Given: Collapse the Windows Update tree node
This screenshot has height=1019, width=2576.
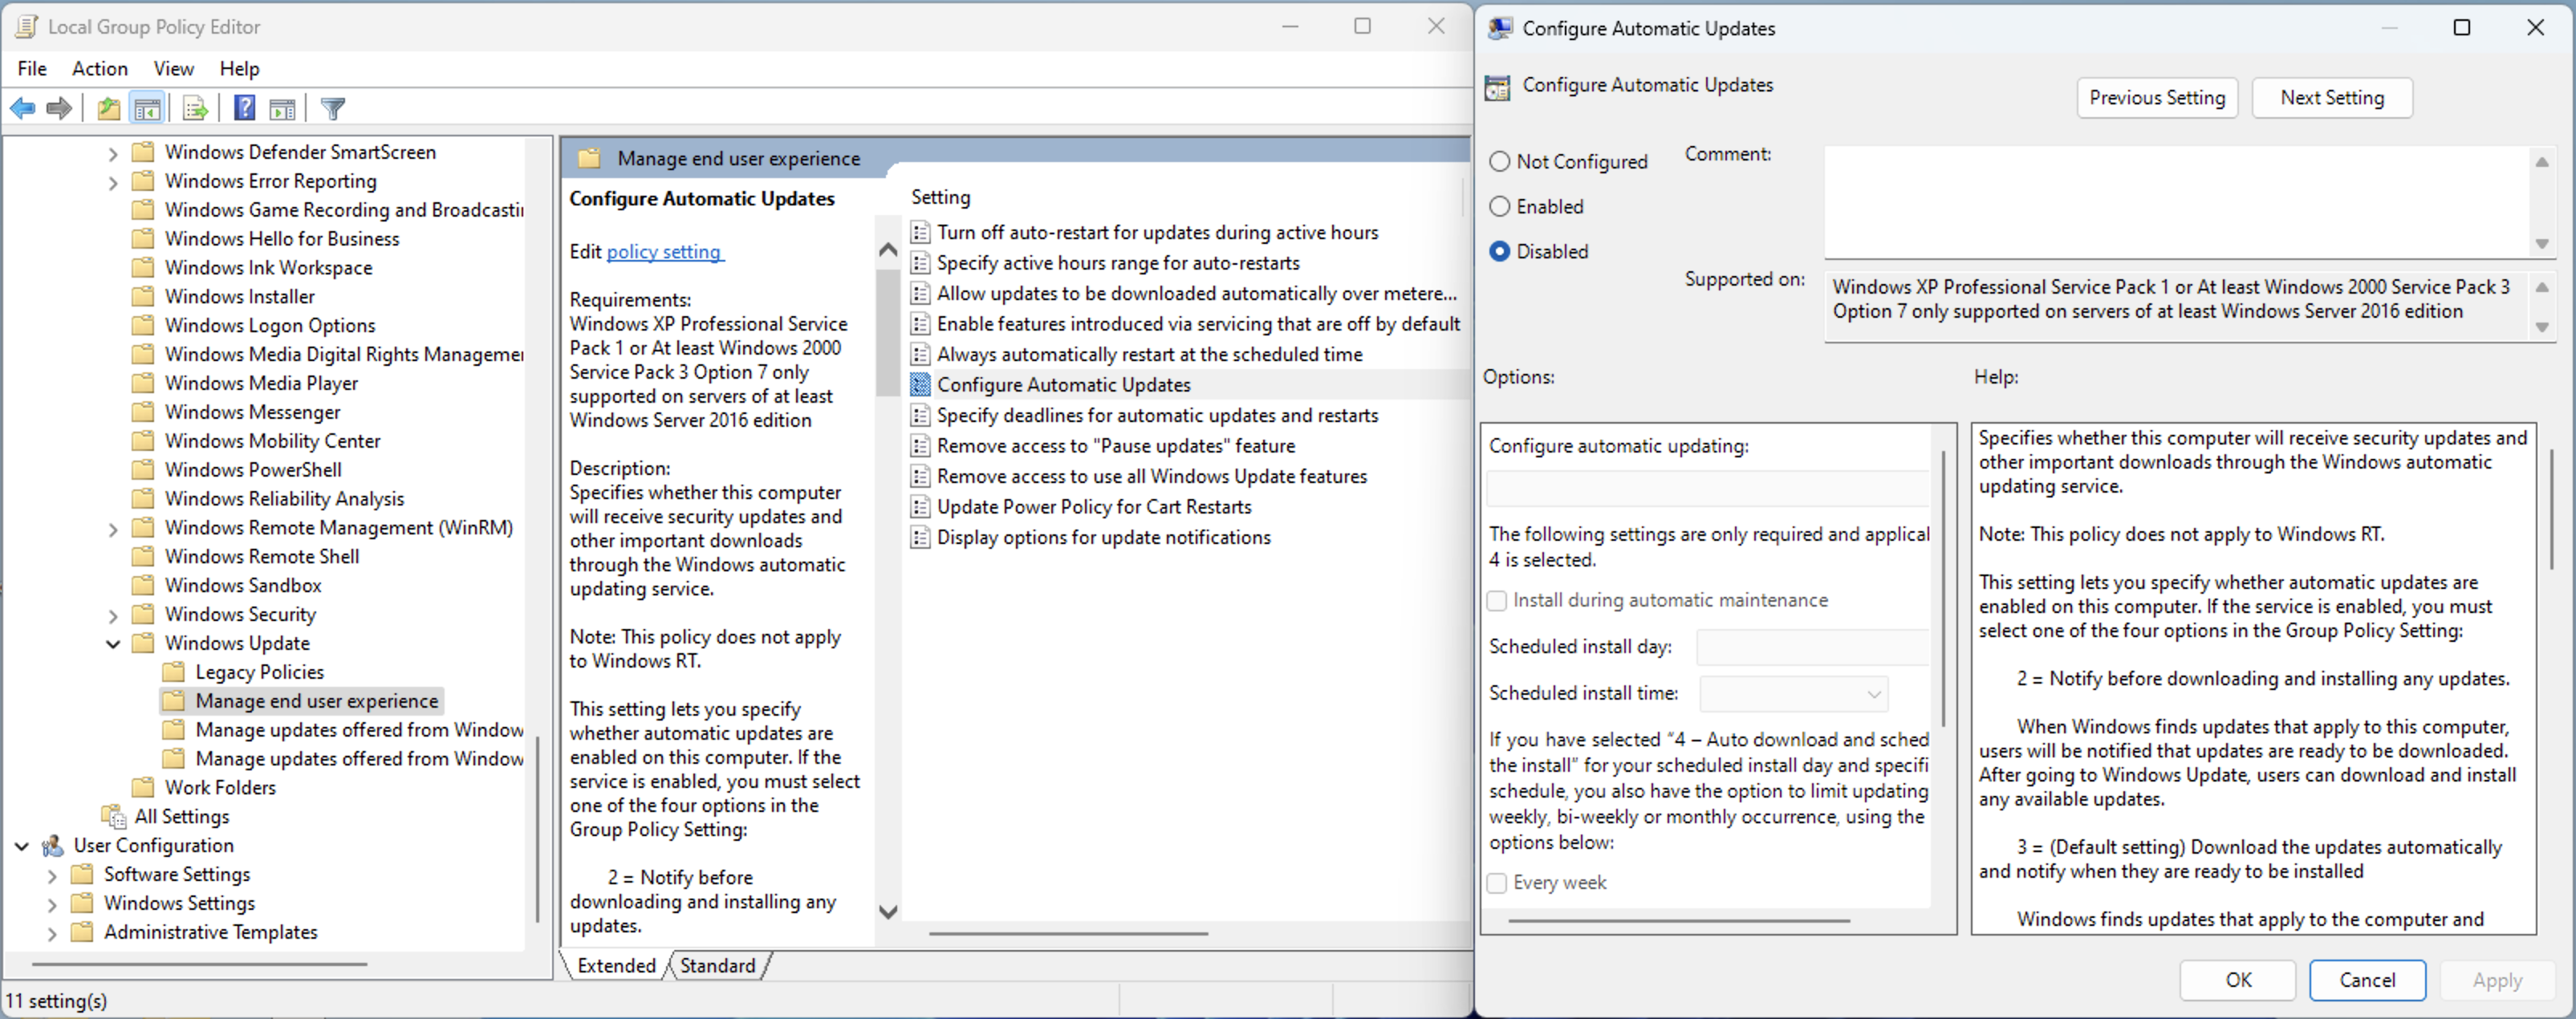Looking at the screenshot, I should pyautogui.click(x=113, y=643).
